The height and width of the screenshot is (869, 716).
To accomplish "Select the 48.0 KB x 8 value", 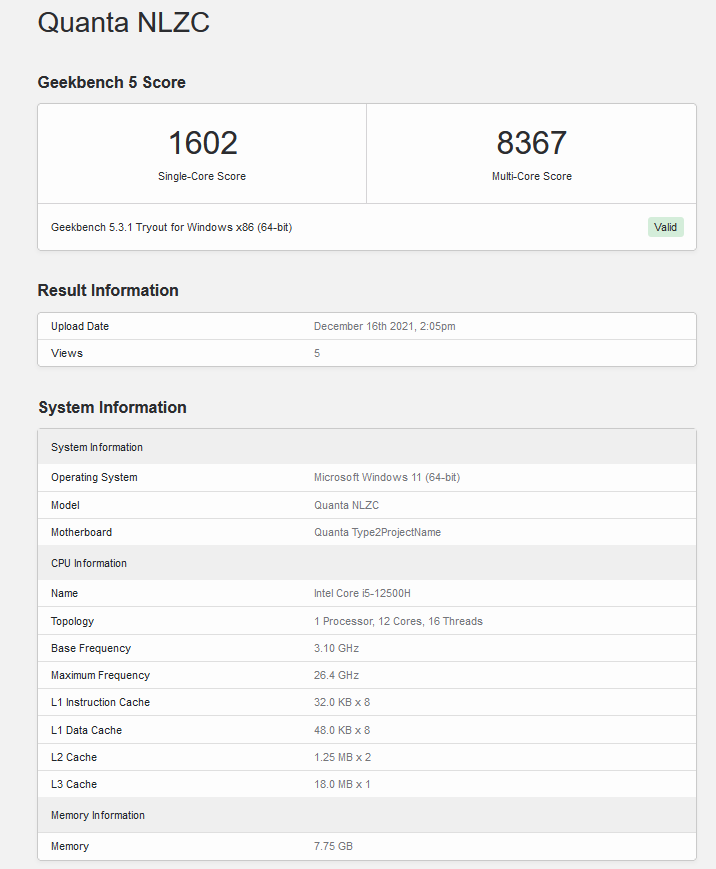I will tap(342, 730).
